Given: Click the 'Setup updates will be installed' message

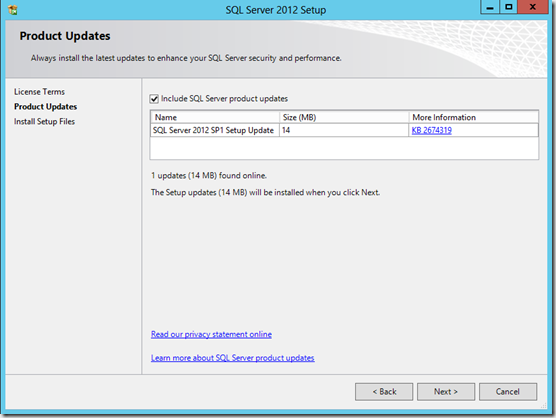Looking at the screenshot, I should coord(265,193).
